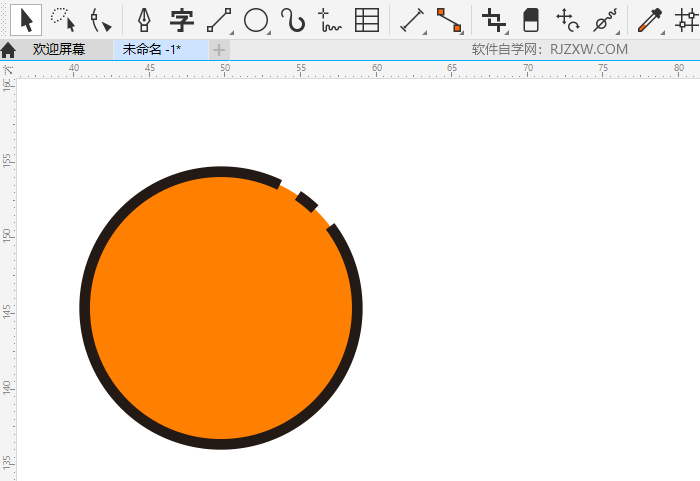This screenshot has height=481, width=700.
Task: Select the Spiral curve tool
Action: [x=293, y=20]
